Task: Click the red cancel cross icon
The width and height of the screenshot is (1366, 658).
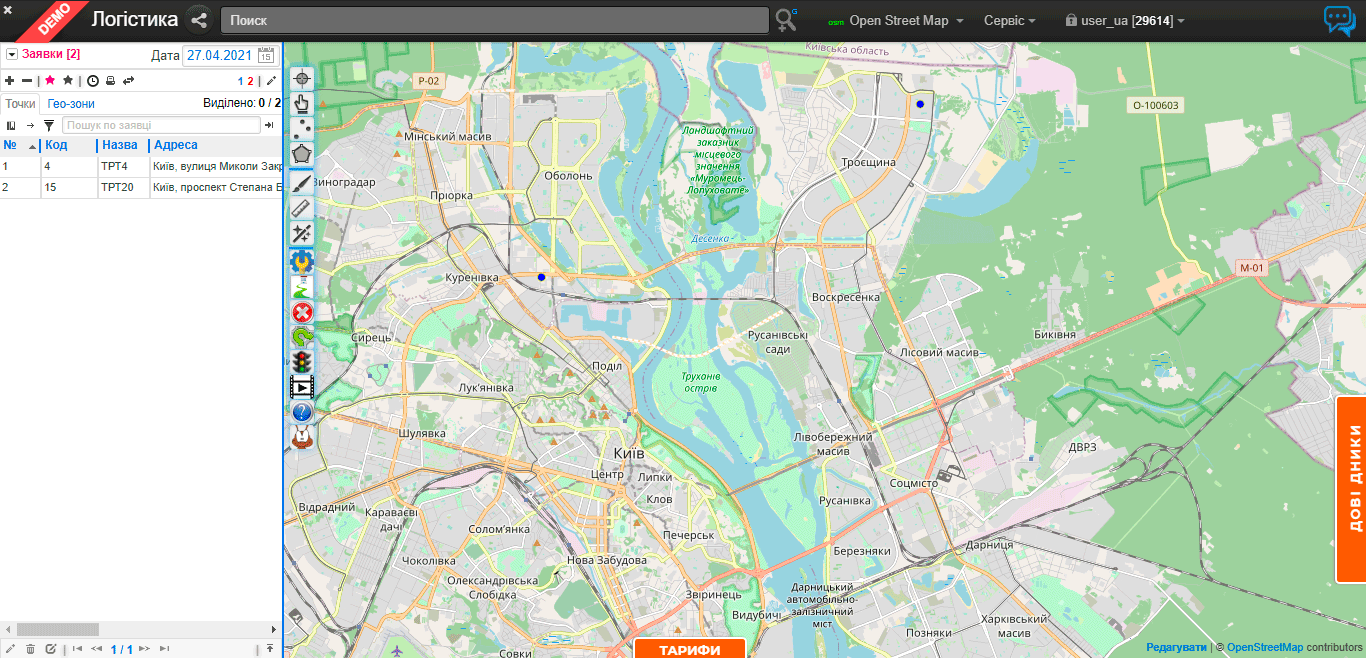Action: pyautogui.click(x=302, y=312)
